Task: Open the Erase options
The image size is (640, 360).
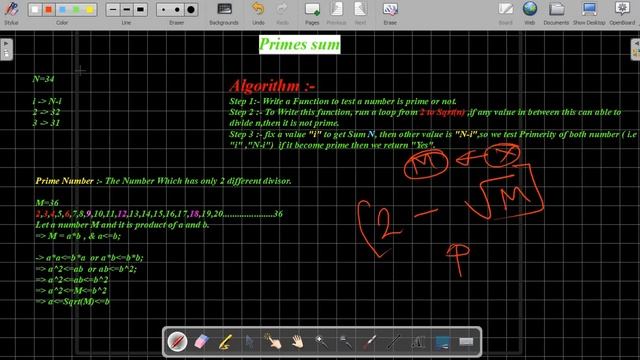Action: coord(390,13)
